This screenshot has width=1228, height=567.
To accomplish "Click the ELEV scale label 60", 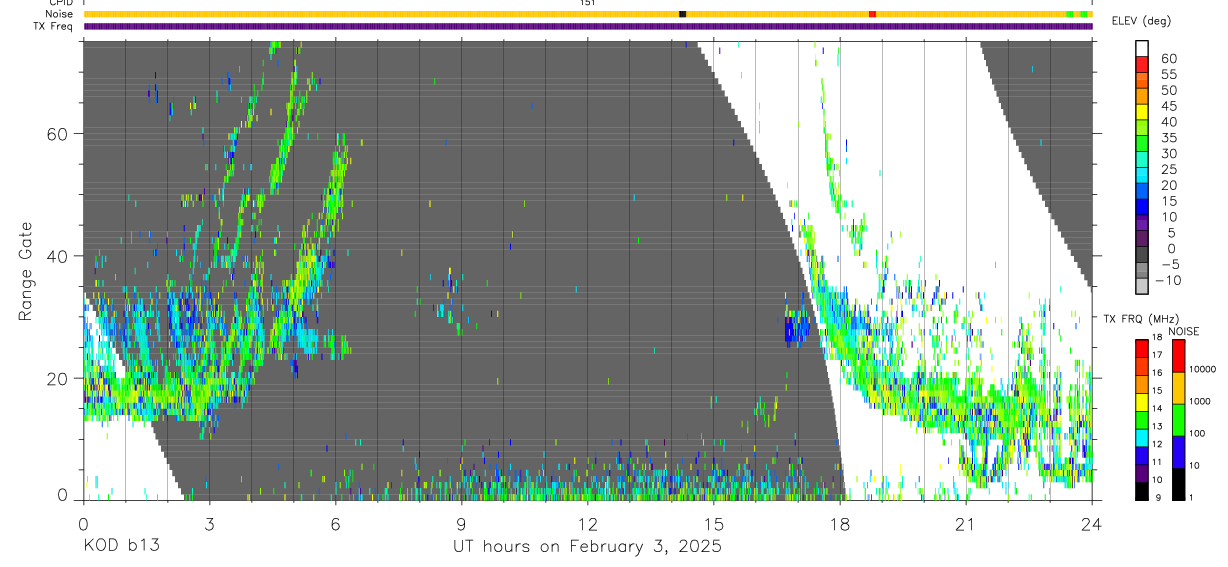I will (1168, 59).
